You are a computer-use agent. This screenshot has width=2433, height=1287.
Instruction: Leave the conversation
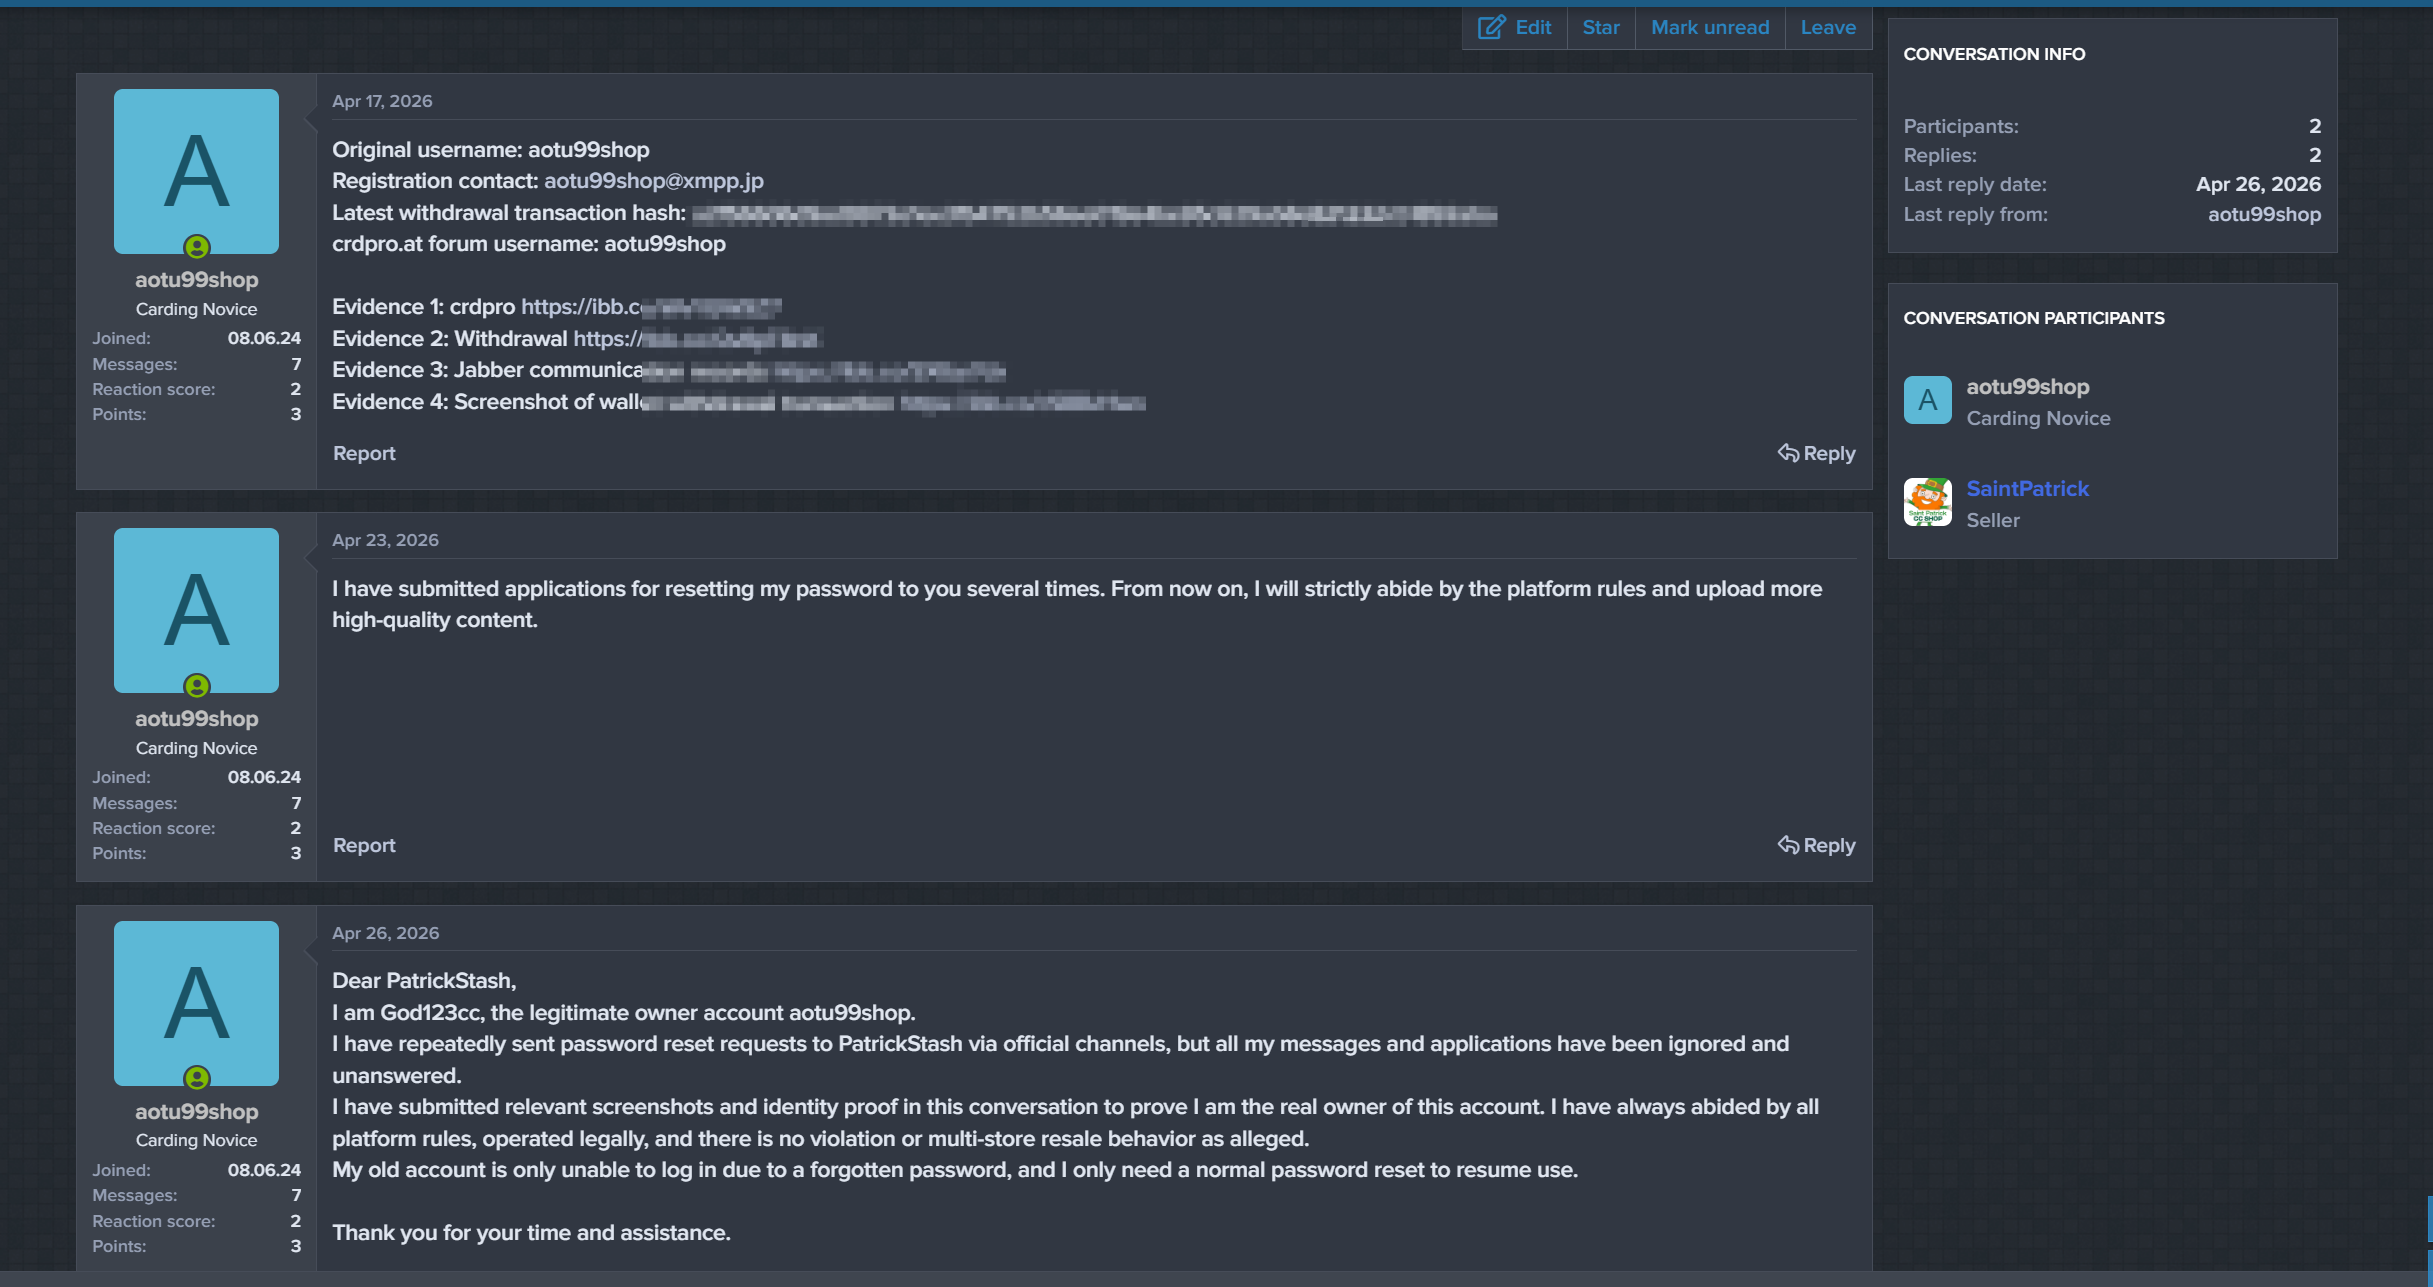[x=1827, y=27]
